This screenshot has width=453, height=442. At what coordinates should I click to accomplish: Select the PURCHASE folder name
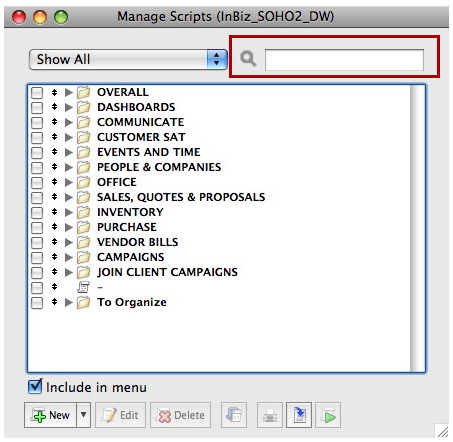click(x=127, y=227)
